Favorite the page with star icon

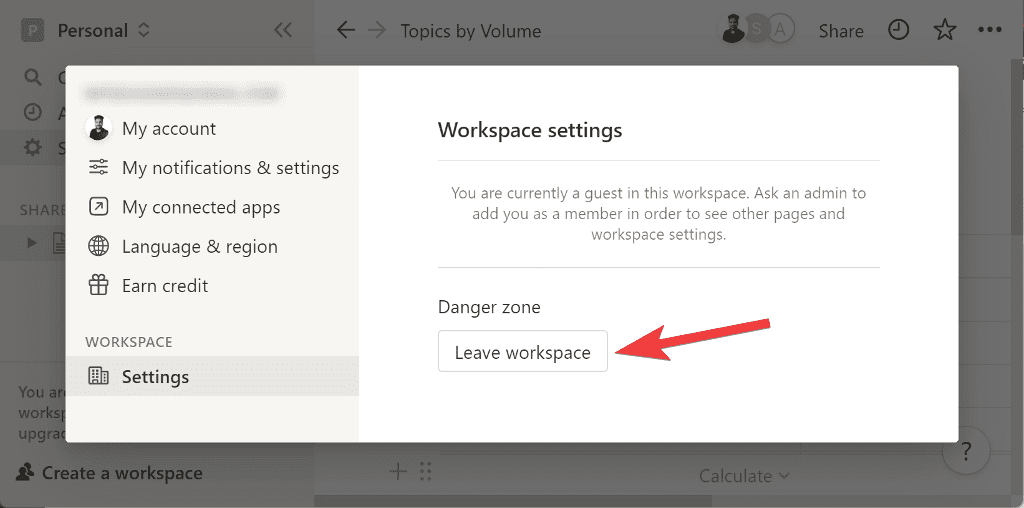(944, 31)
